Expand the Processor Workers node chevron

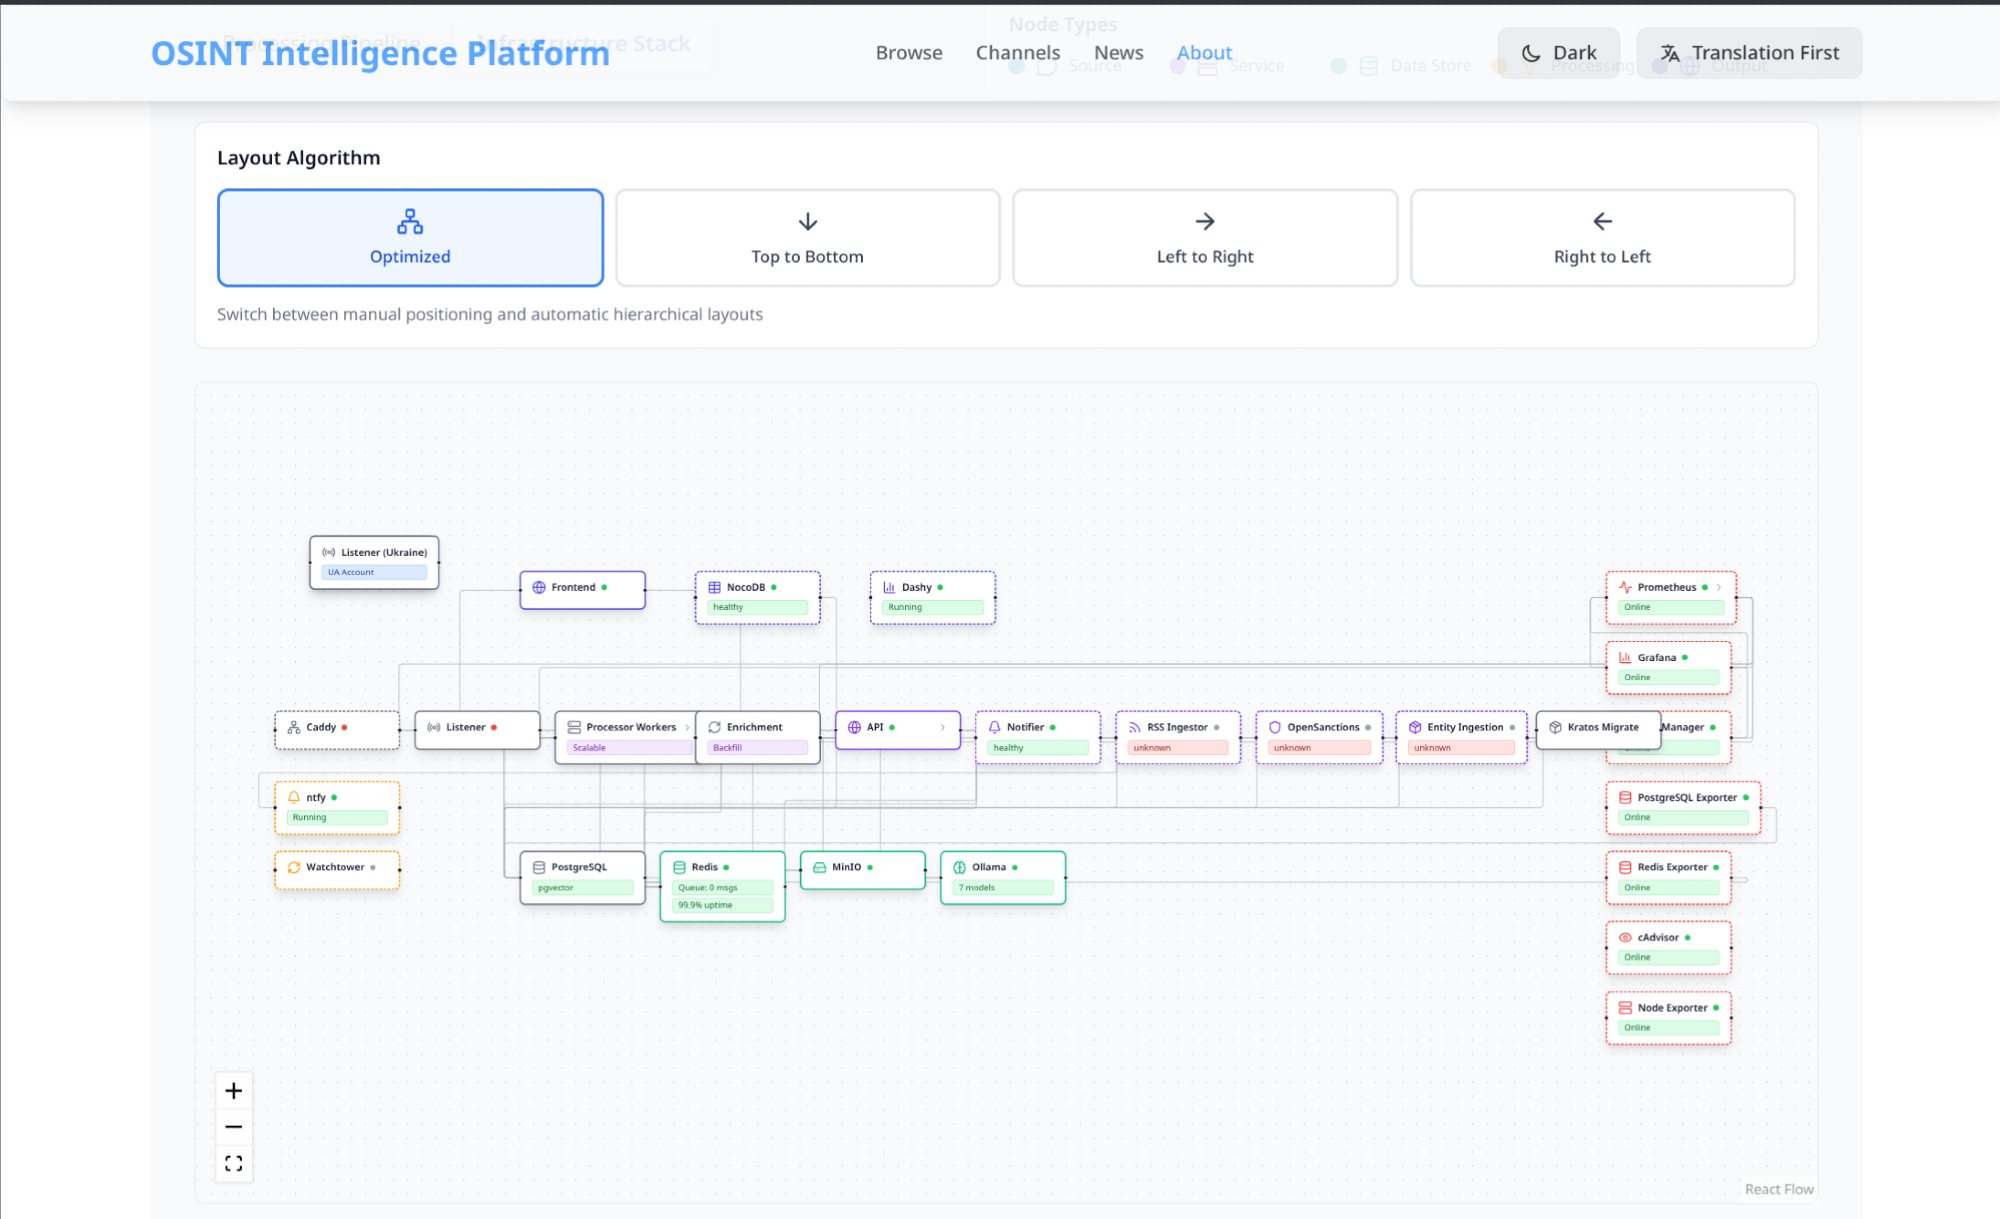point(687,727)
